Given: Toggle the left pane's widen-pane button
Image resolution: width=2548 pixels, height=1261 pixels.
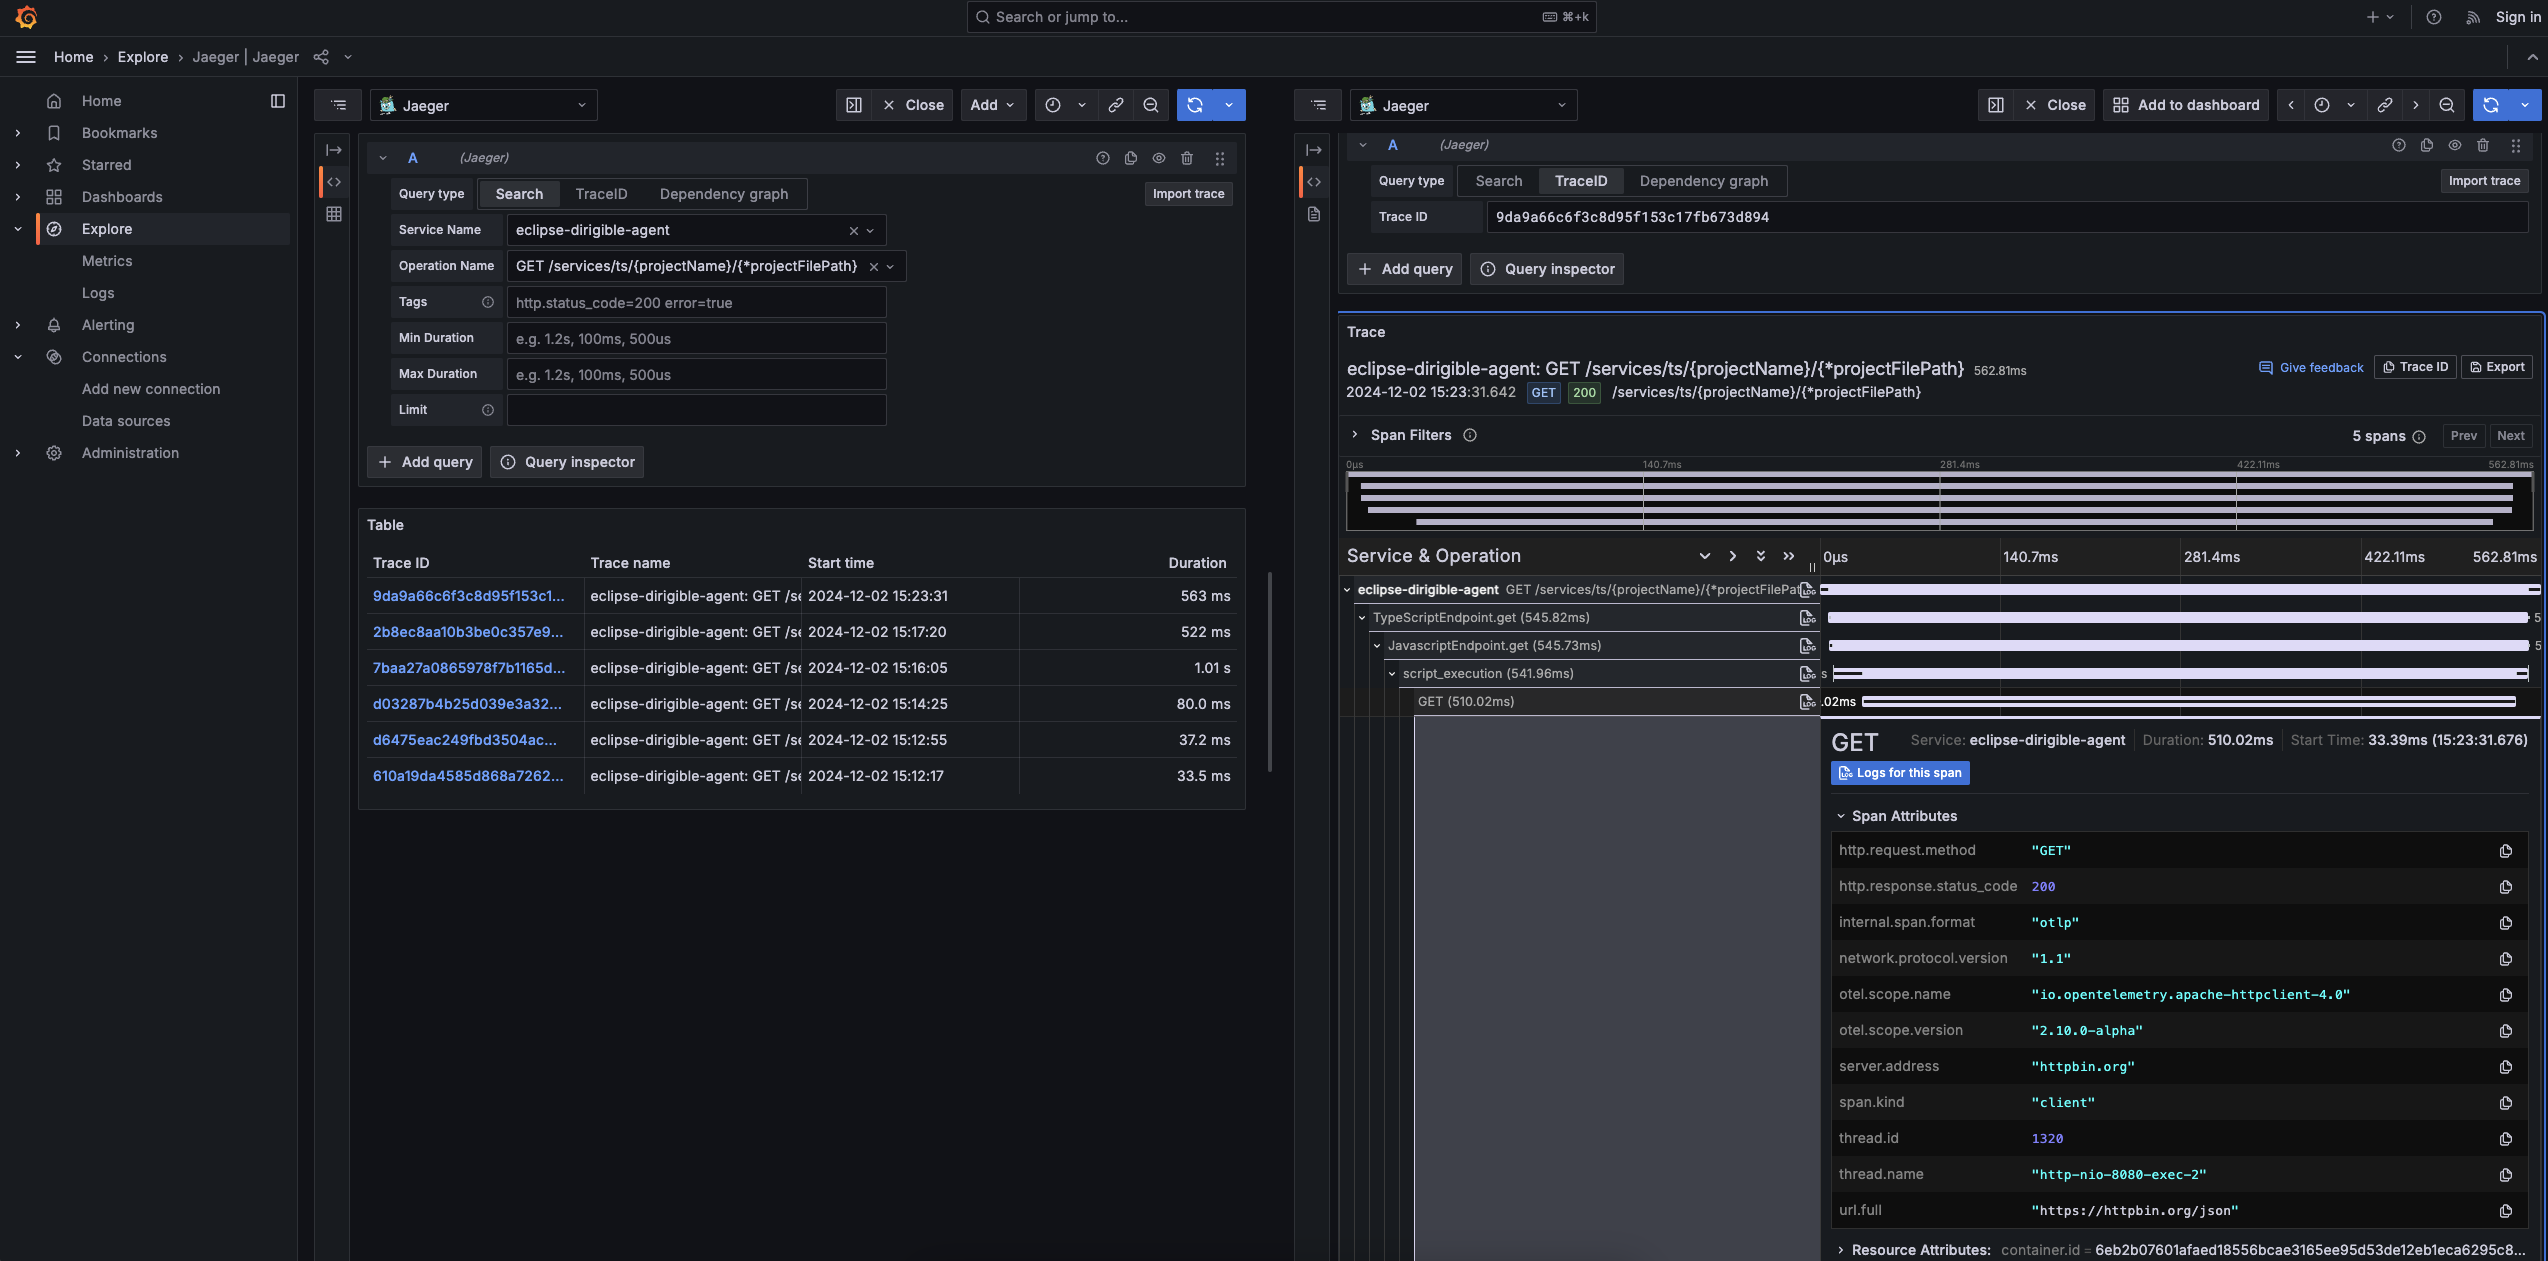Looking at the screenshot, I should pos(854,105).
